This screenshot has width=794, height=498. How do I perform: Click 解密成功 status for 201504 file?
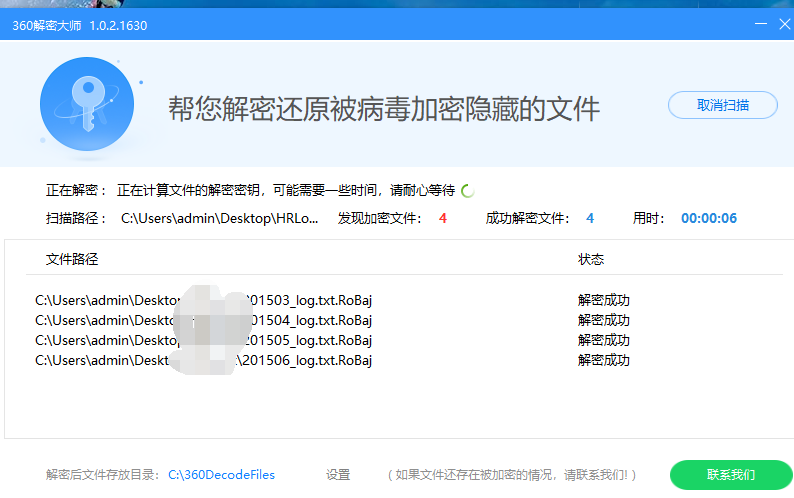click(604, 320)
